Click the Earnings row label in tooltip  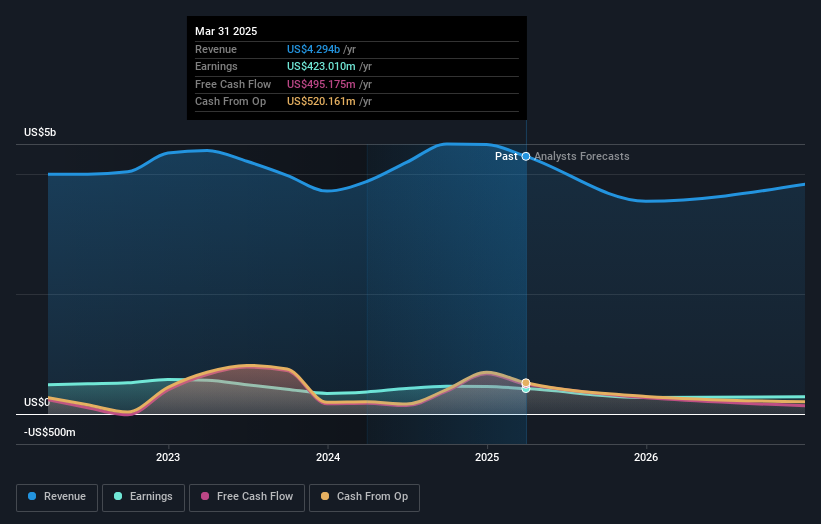[216, 66]
